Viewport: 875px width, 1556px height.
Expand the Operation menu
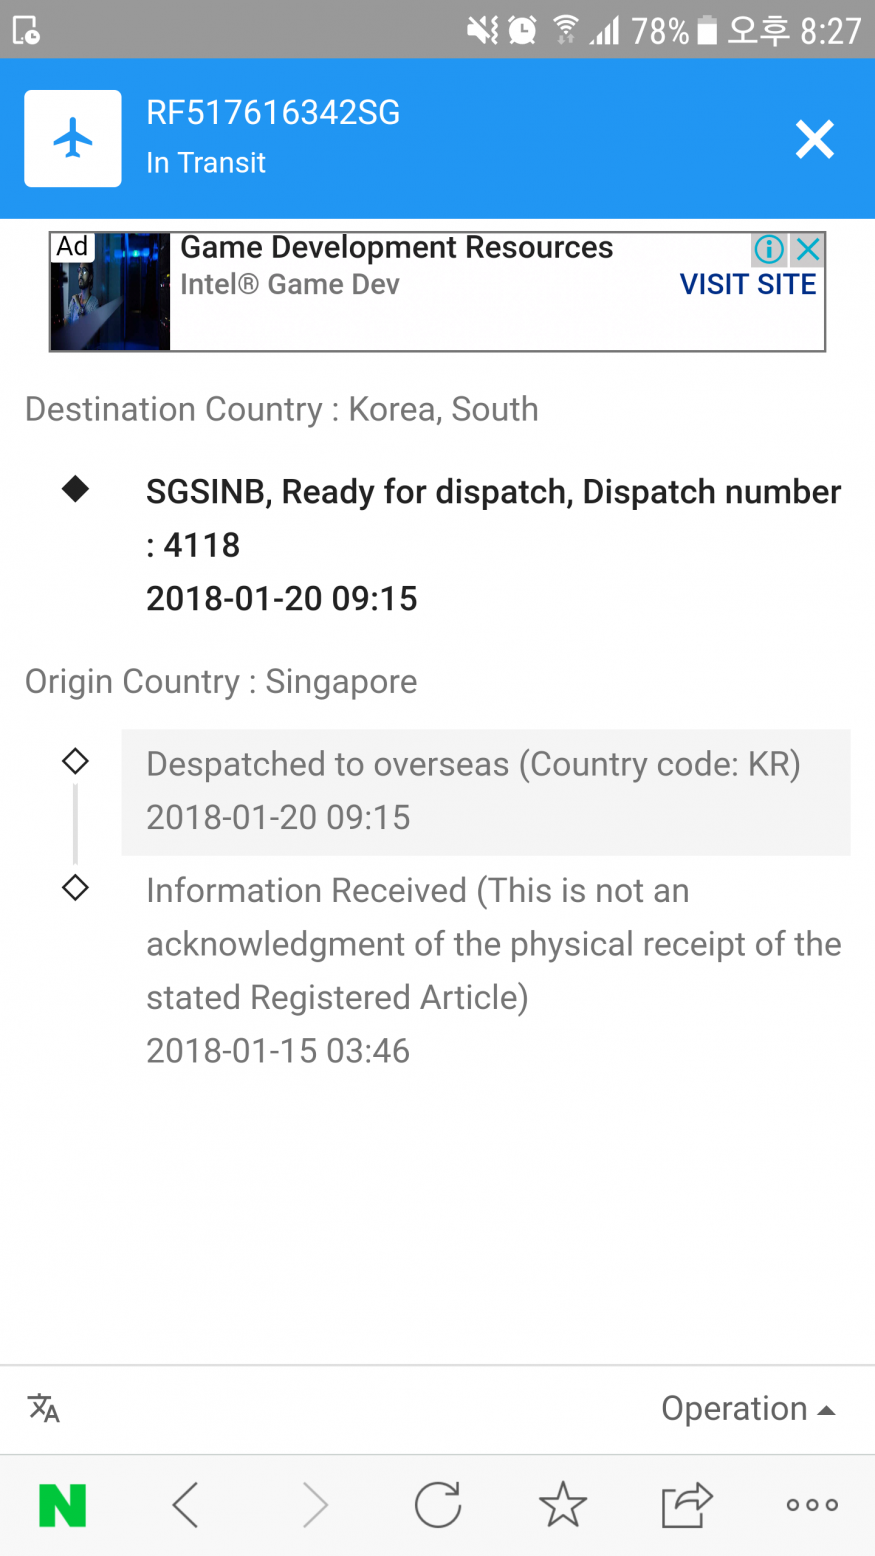click(747, 1408)
